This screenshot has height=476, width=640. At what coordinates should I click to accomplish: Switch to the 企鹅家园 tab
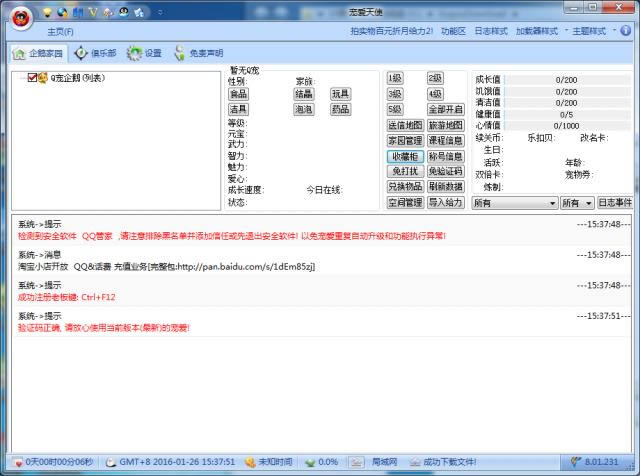coord(39,53)
